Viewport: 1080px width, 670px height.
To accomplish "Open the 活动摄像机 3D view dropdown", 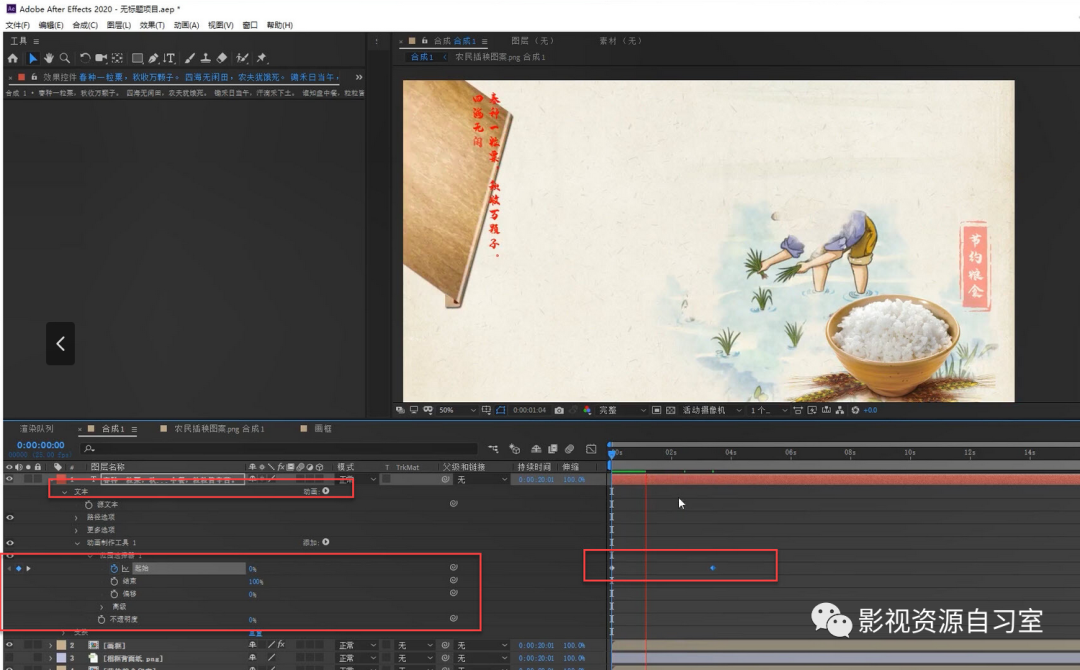I will 712,410.
